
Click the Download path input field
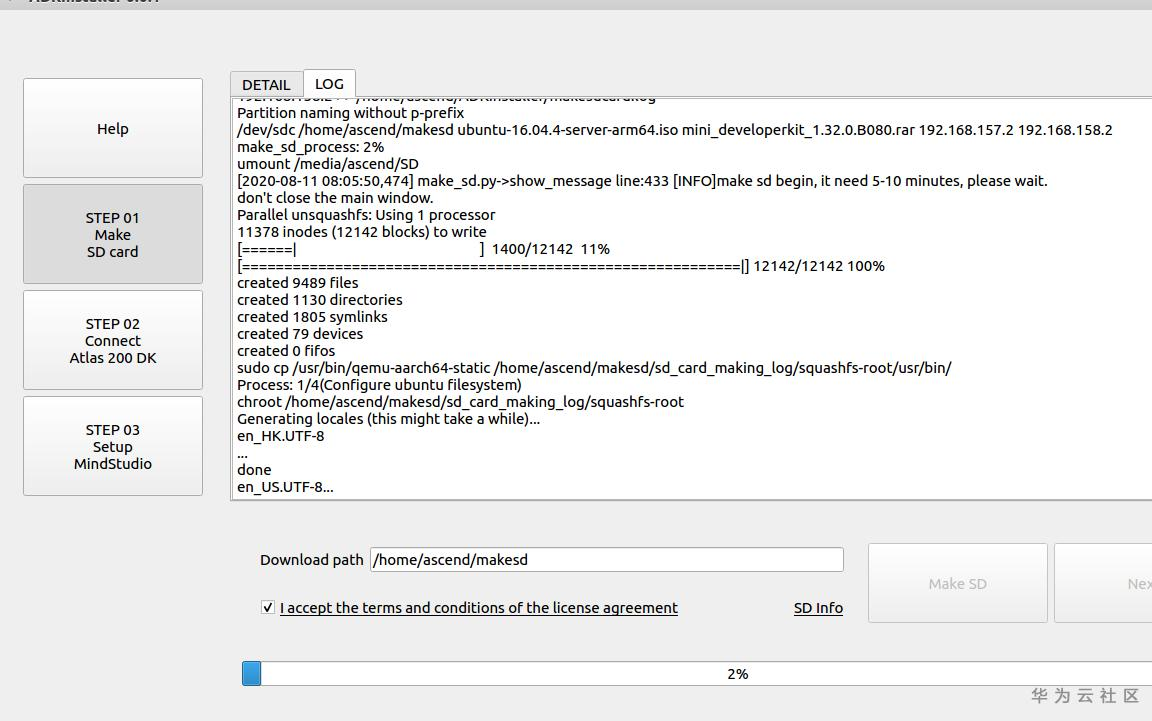pyautogui.click(x=606, y=559)
